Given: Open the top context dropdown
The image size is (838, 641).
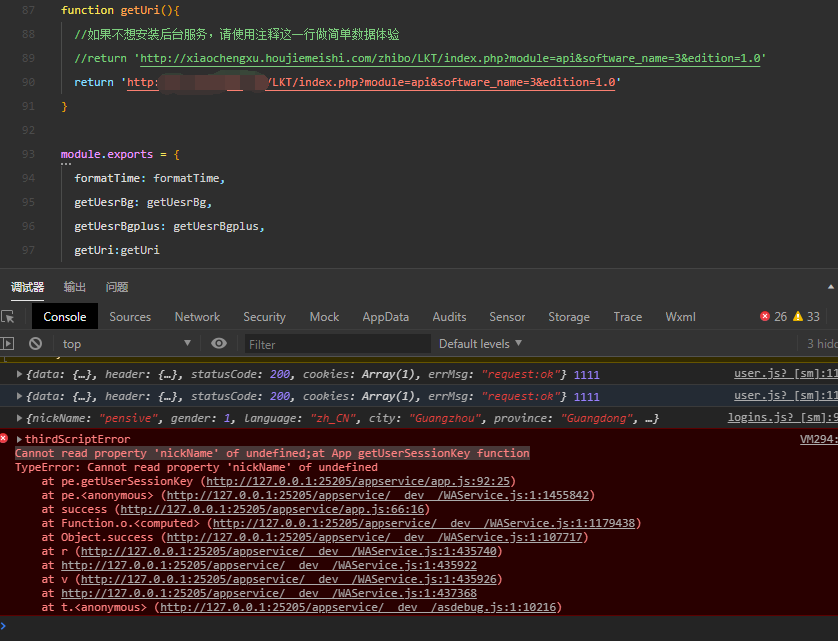Looking at the screenshot, I should [126, 344].
